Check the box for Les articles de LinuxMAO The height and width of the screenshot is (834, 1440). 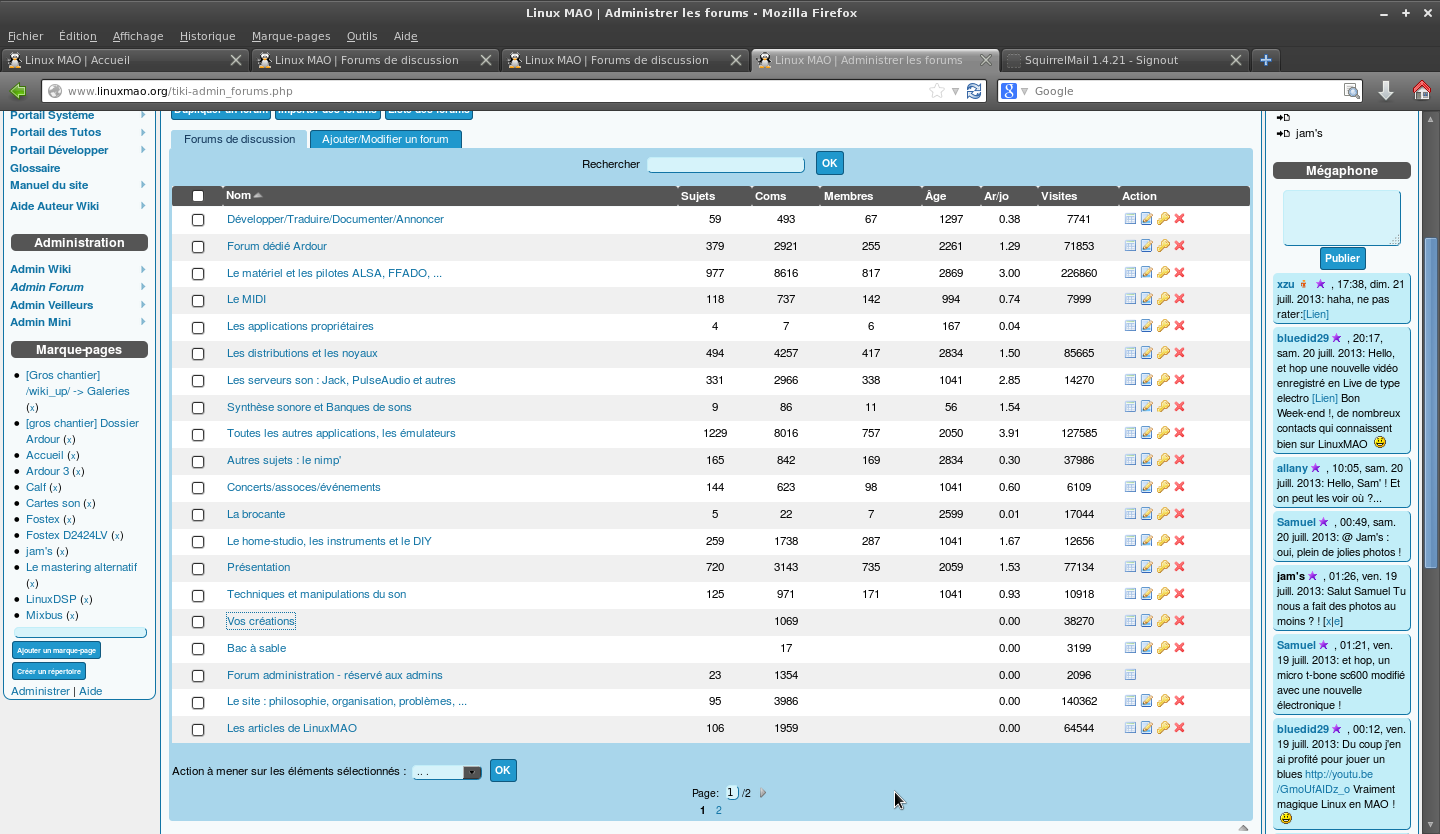click(x=198, y=729)
